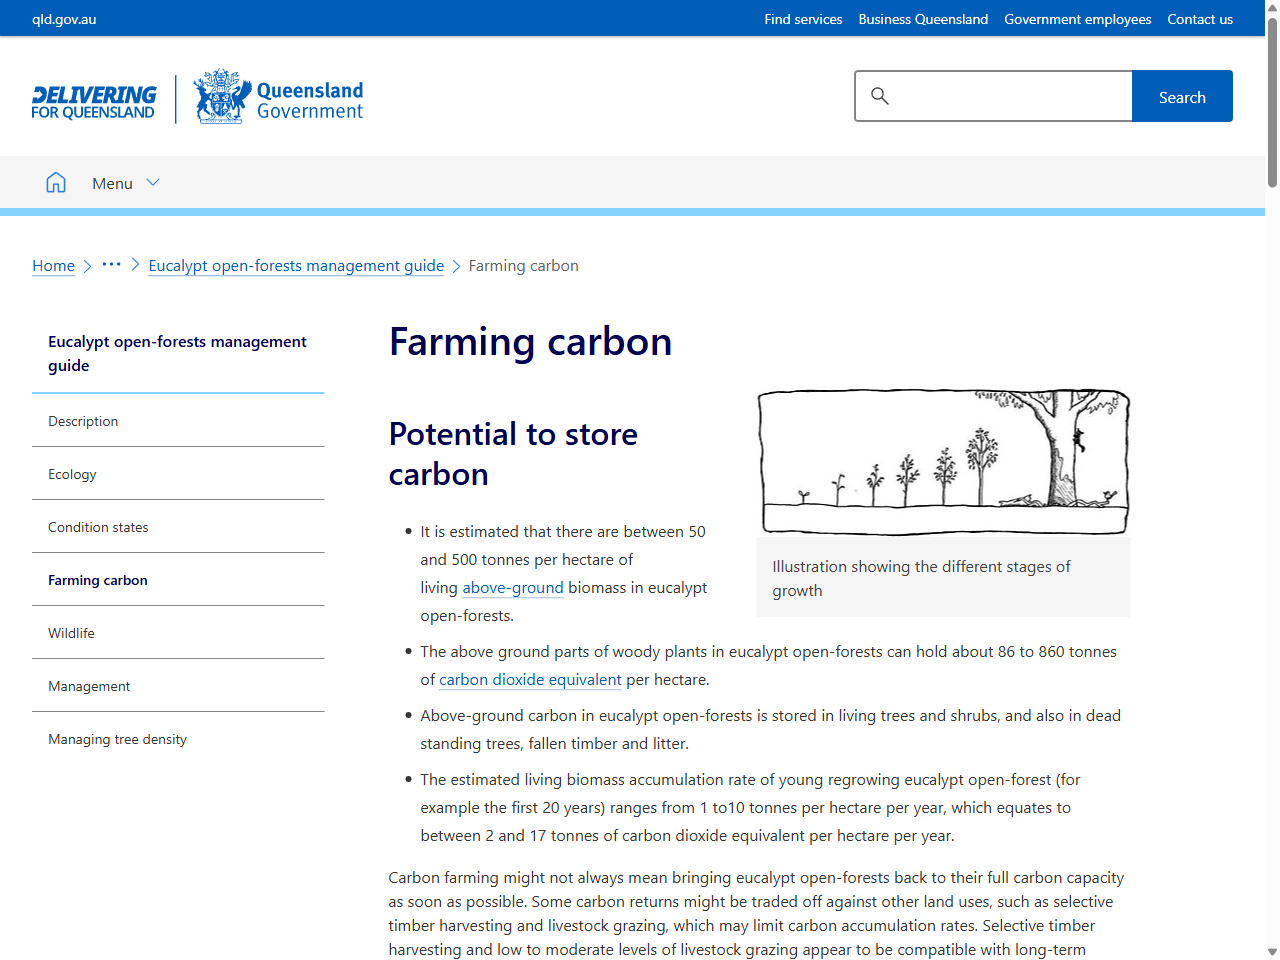Image resolution: width=1280 pixels, height=960 pixels.
Task: Click the illustration caption text
Action: pyautogui.click(x=921, y=578)
